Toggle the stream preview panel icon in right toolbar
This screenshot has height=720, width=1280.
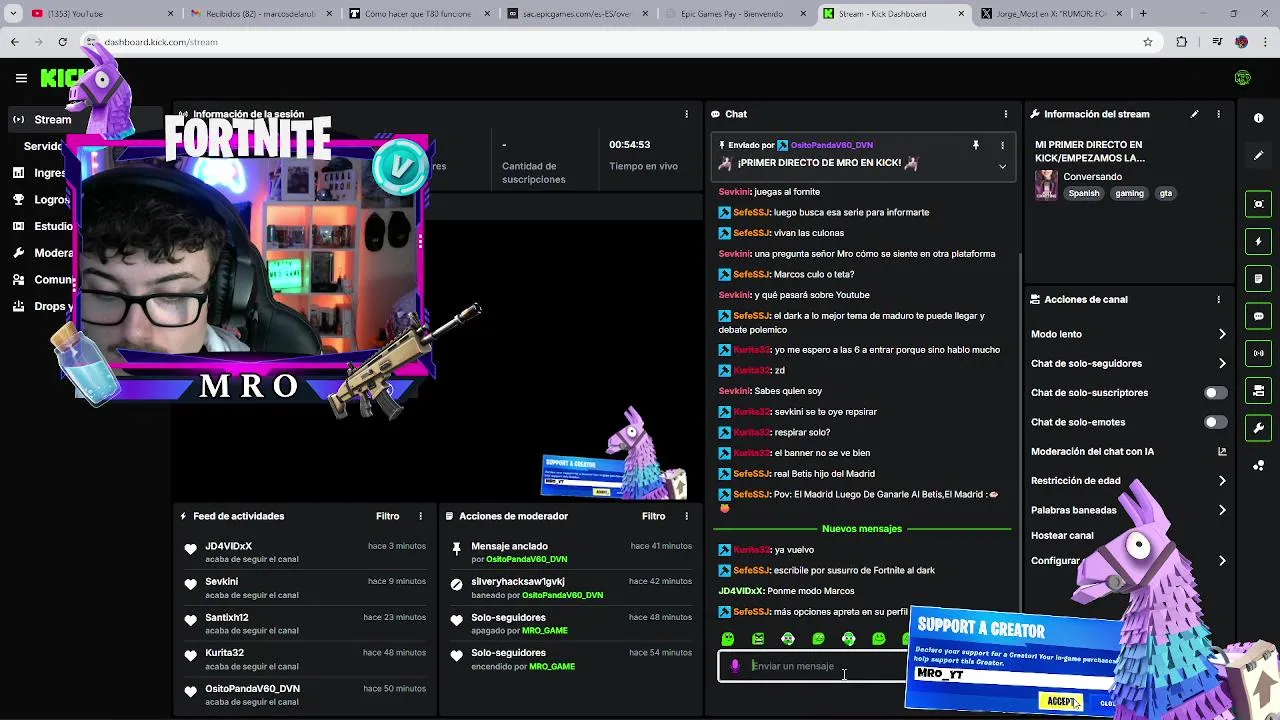[x=1258, y=204]
